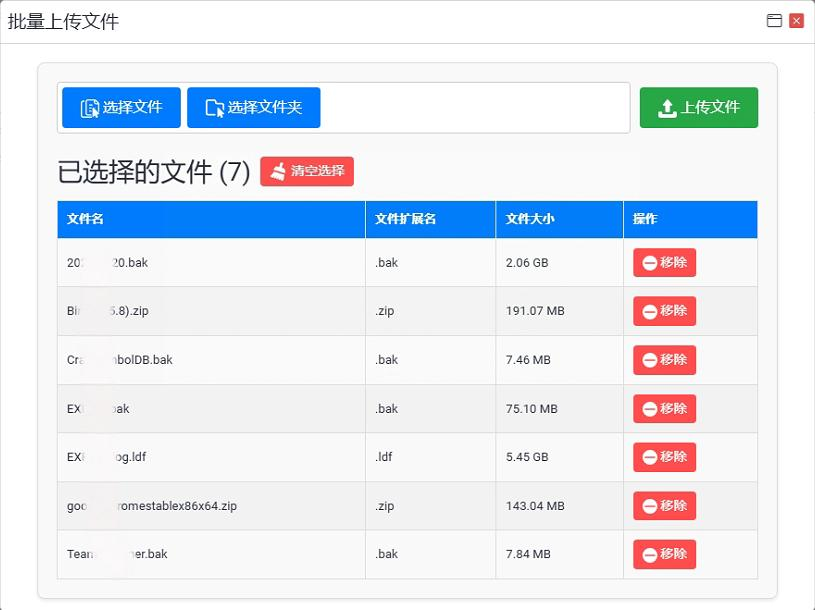Start upload with the green 上传文件 button
Image resolution: width=815 pixels, height=610 pixels.
click(x=699, y=108)
